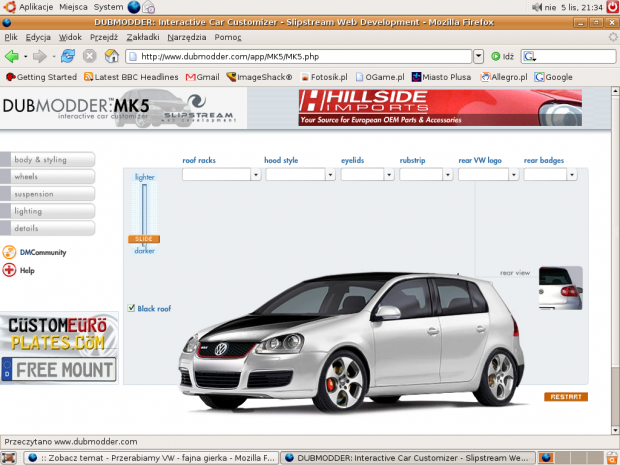Launch the mail client panel icon
620x465 pixels.
click(149, 7)
